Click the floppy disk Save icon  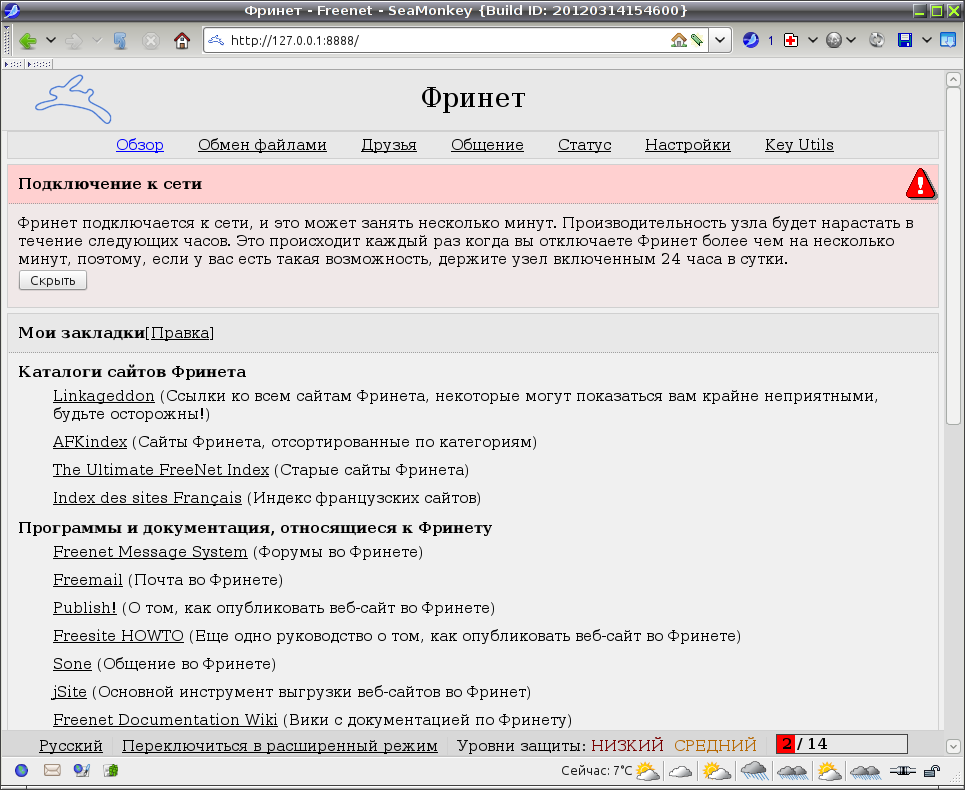(x=905, y=41)
